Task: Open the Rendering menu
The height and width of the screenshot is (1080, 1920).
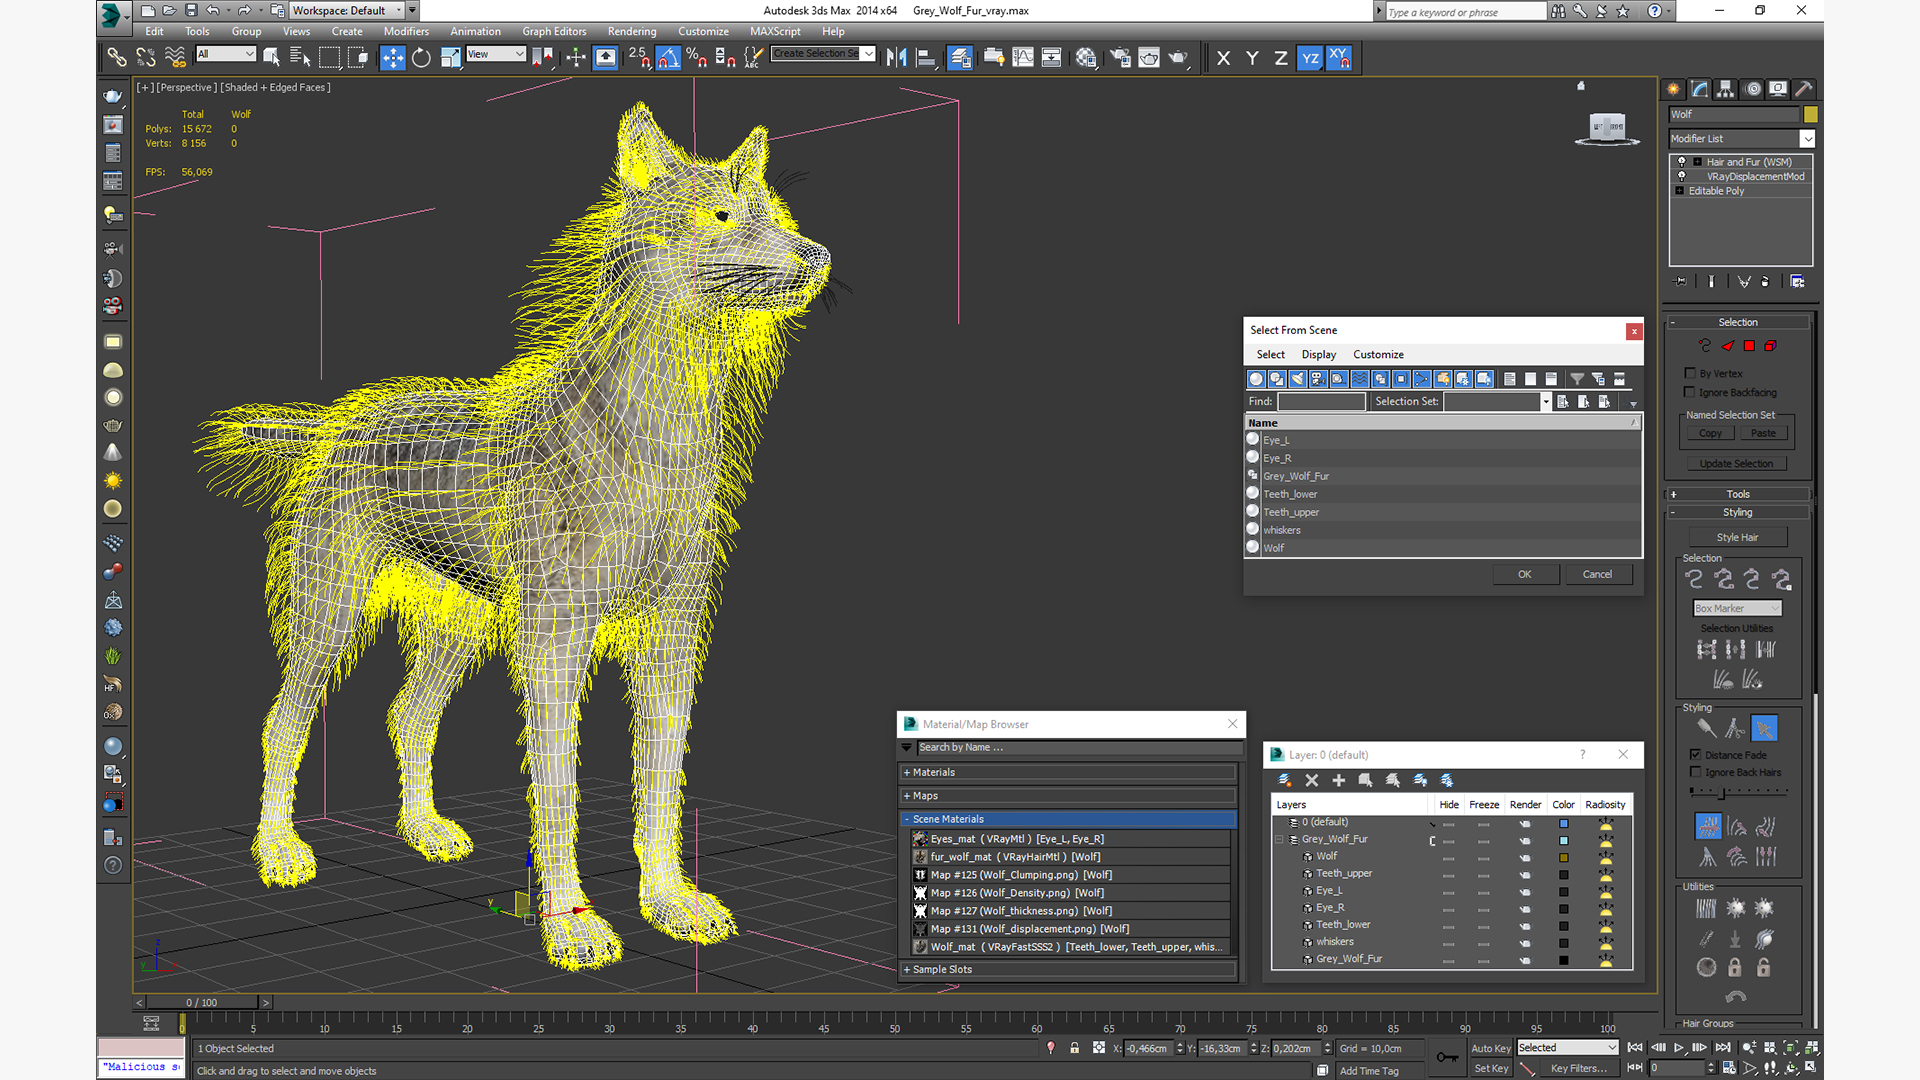Action: click(x=631, y=31)
